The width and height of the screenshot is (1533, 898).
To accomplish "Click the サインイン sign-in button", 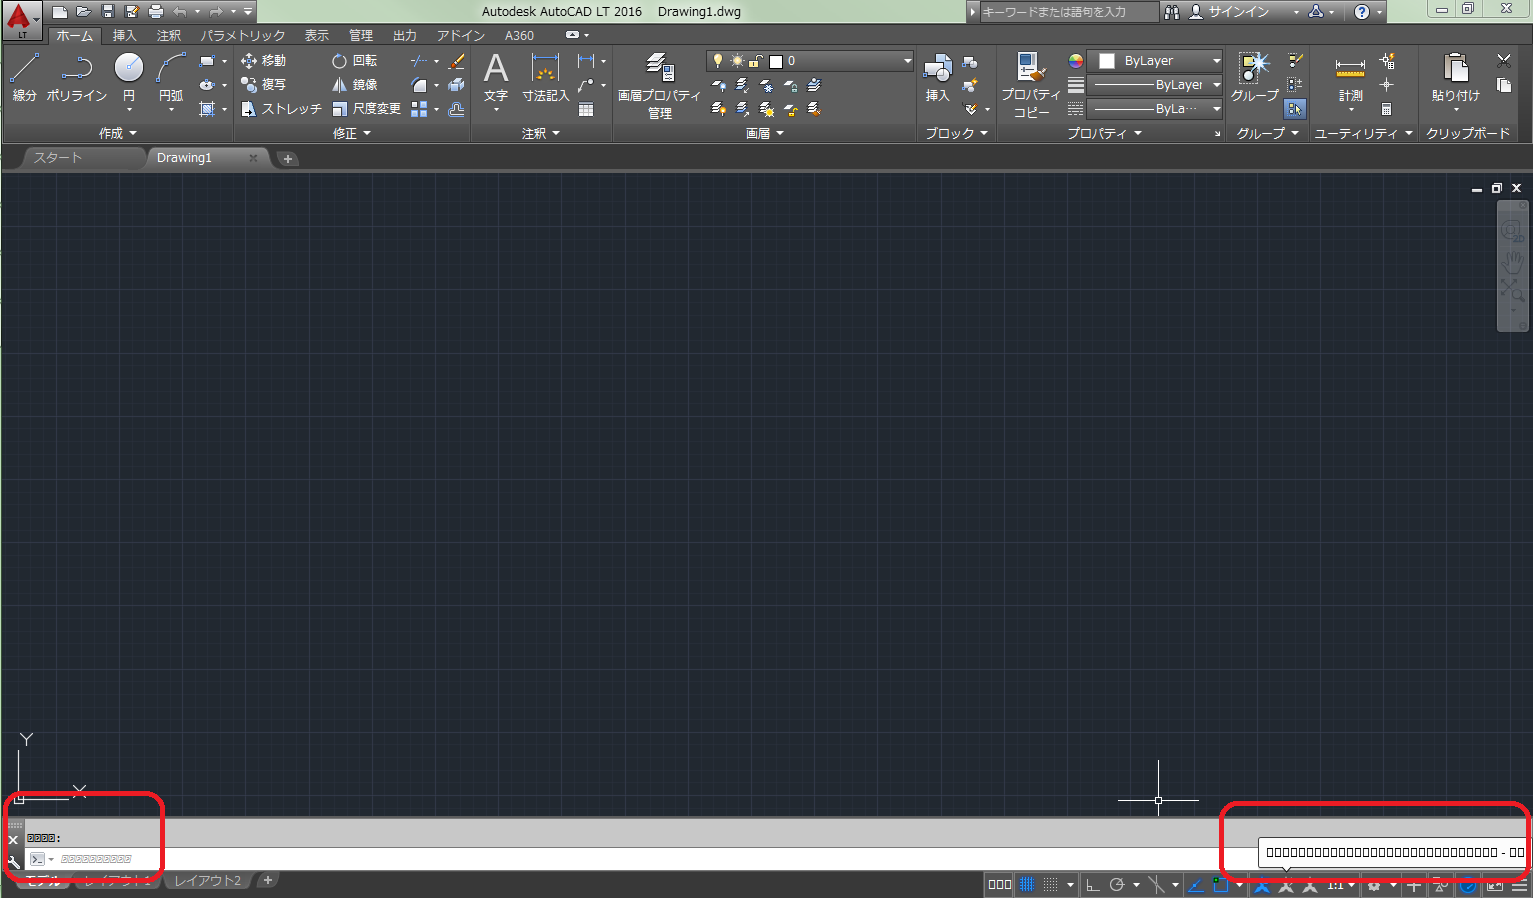I will click(1238, 12).
